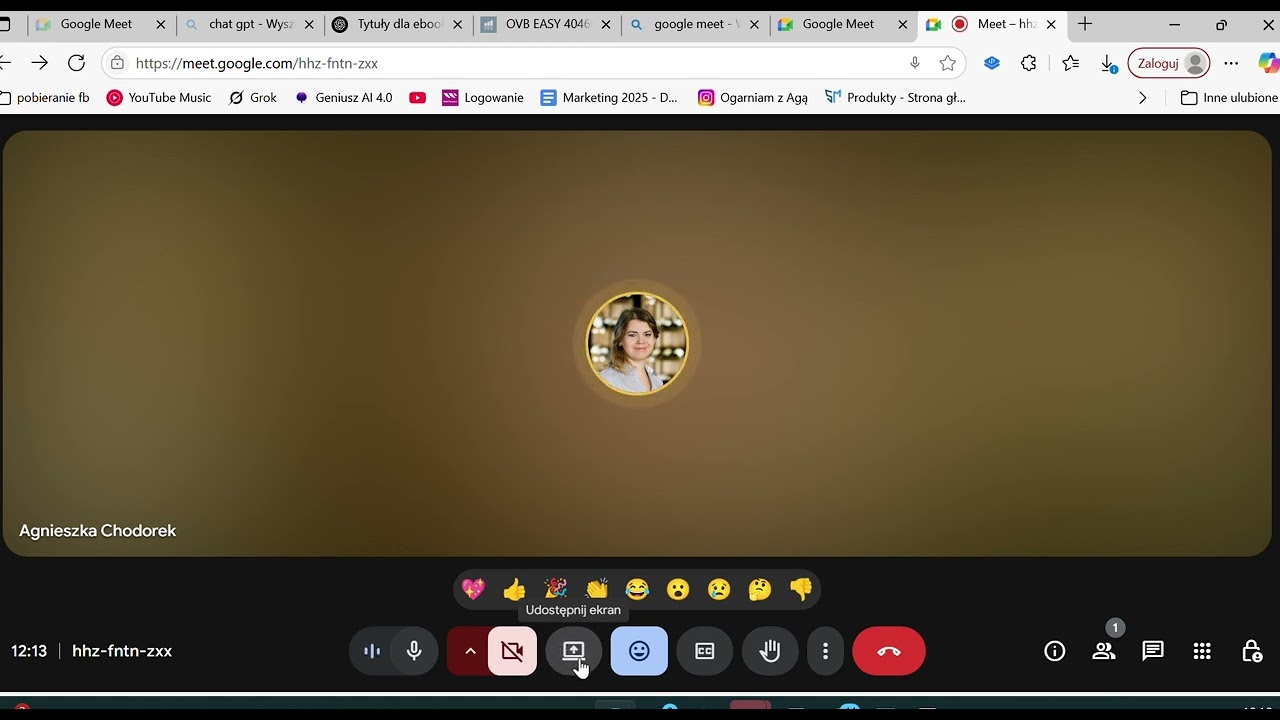1280x720 pixels.
Task: Add this page to favorites star
Action: tap(947, 63)
